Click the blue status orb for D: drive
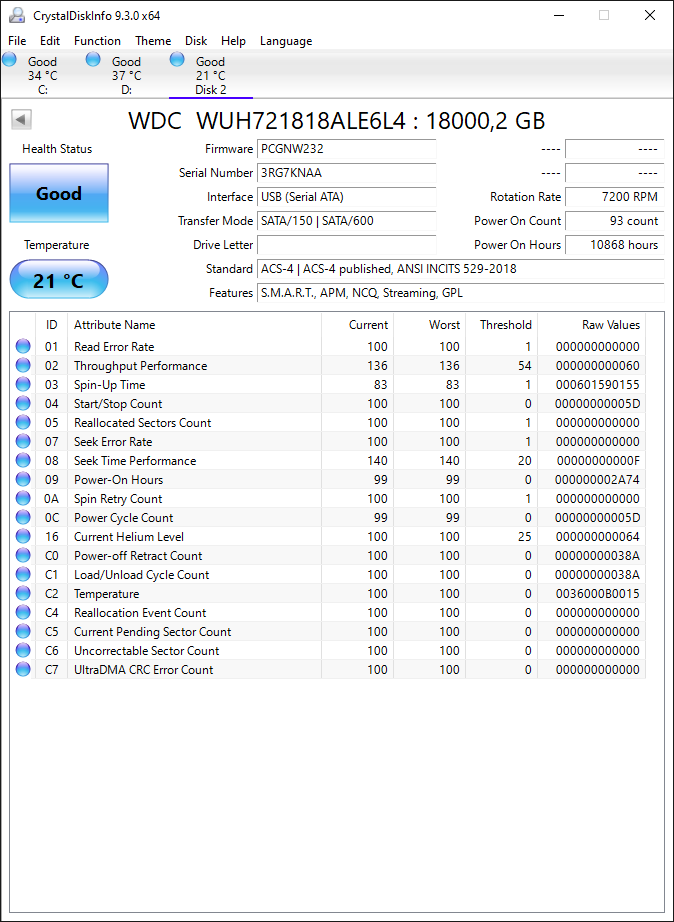The image size is (674, 922). click(93, 59)
